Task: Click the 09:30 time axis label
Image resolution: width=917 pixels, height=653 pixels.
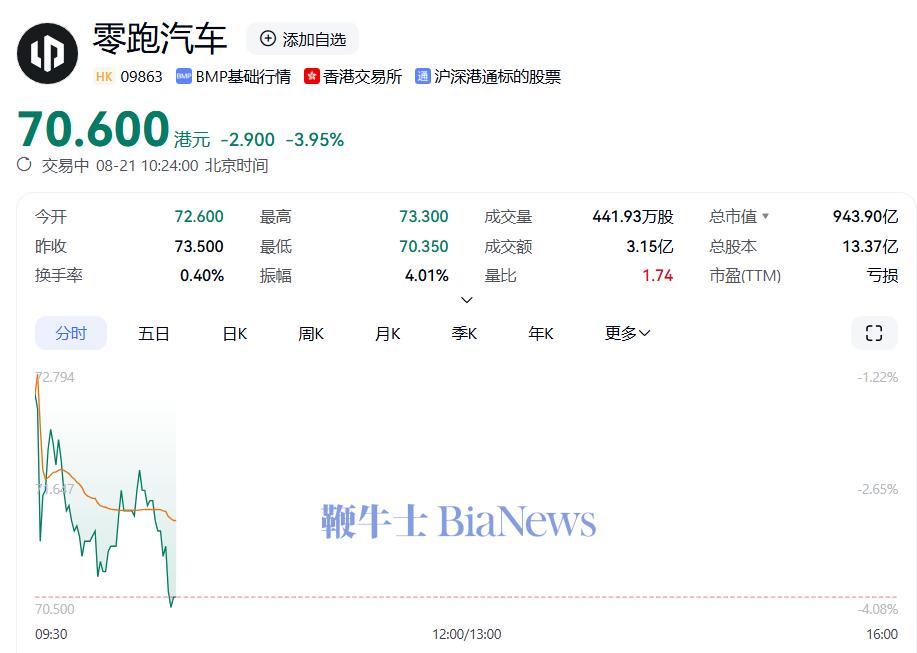Action: [51, 634]
